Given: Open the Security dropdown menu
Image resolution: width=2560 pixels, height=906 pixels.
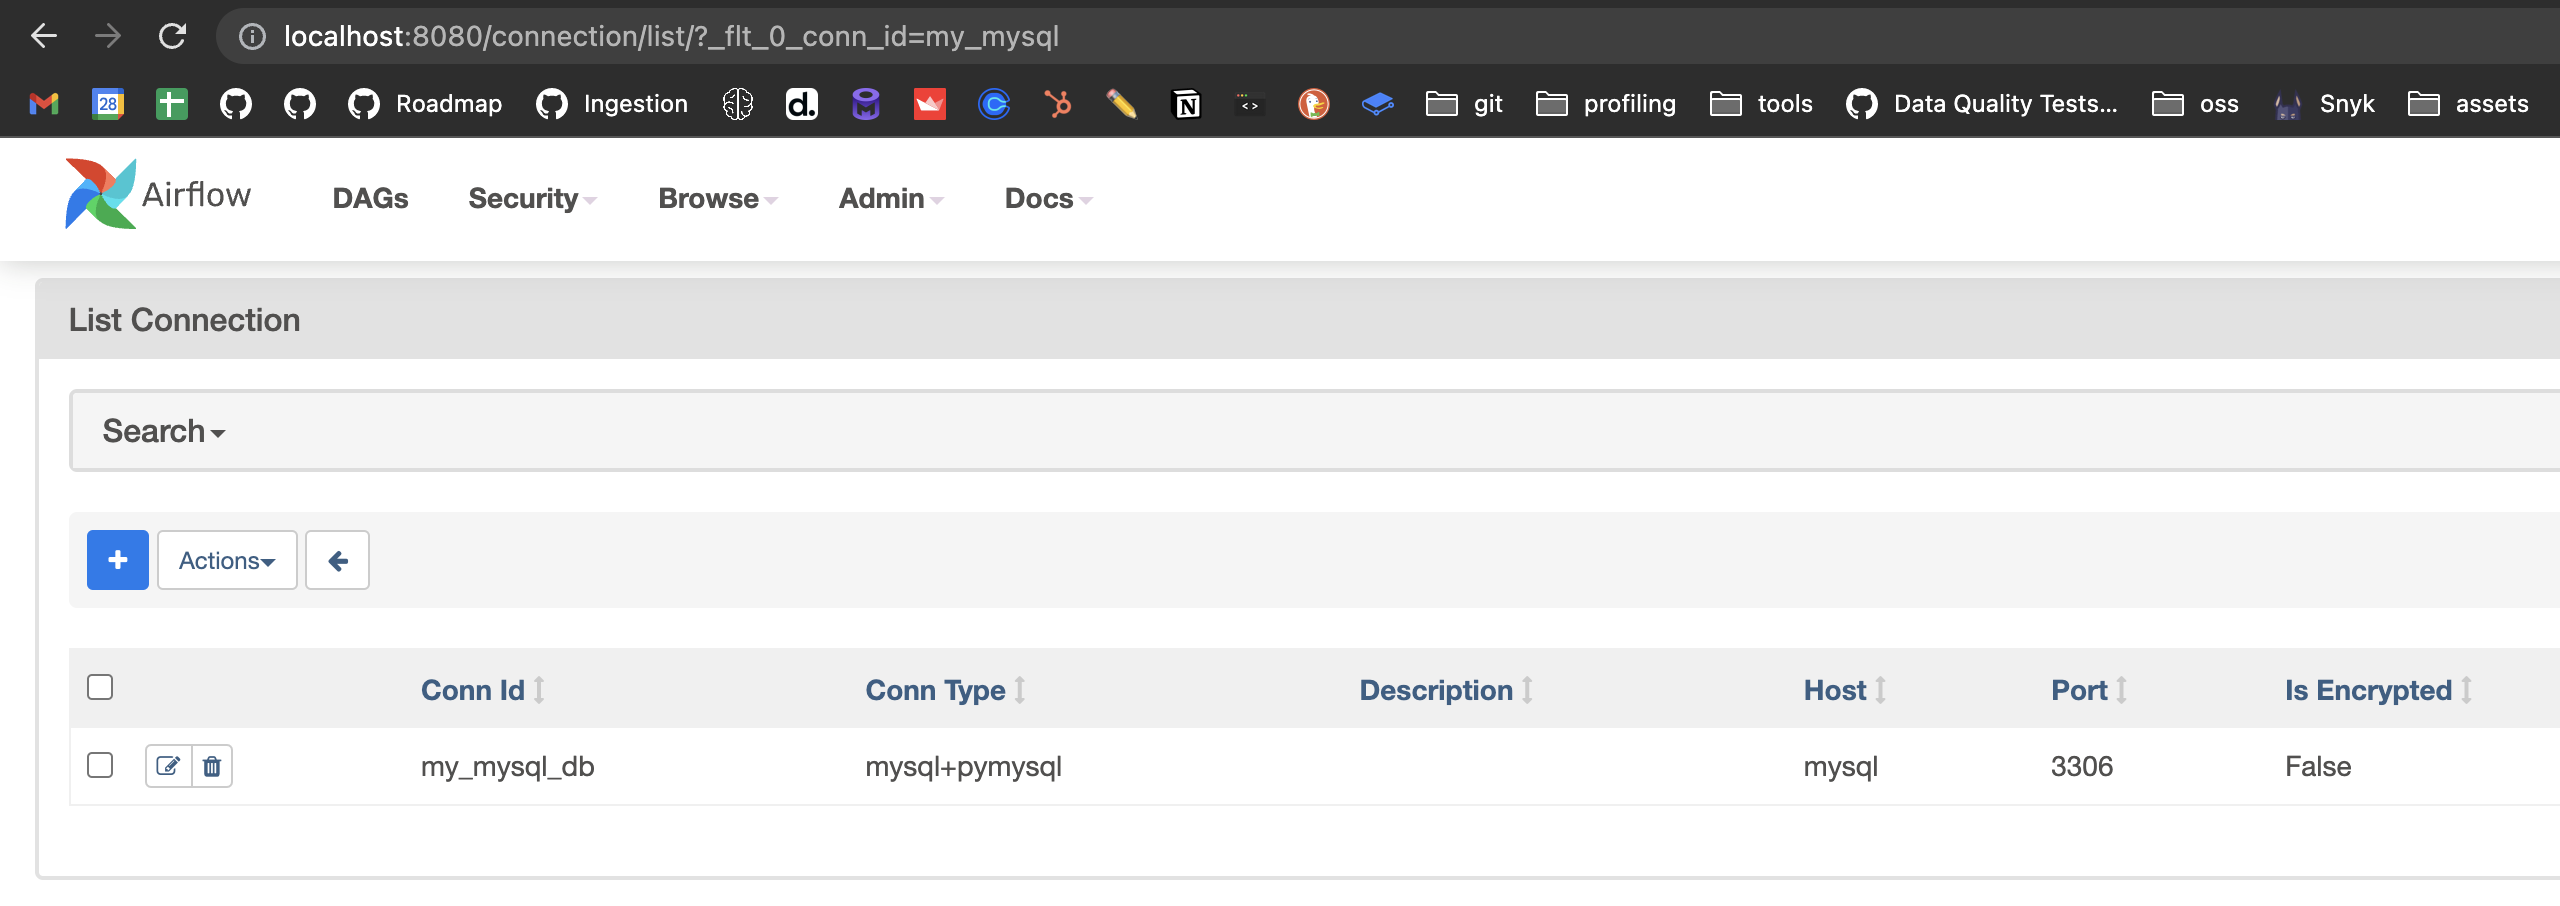Looking at the screenshot, I should pyautogui.click(x=533, y=198).
